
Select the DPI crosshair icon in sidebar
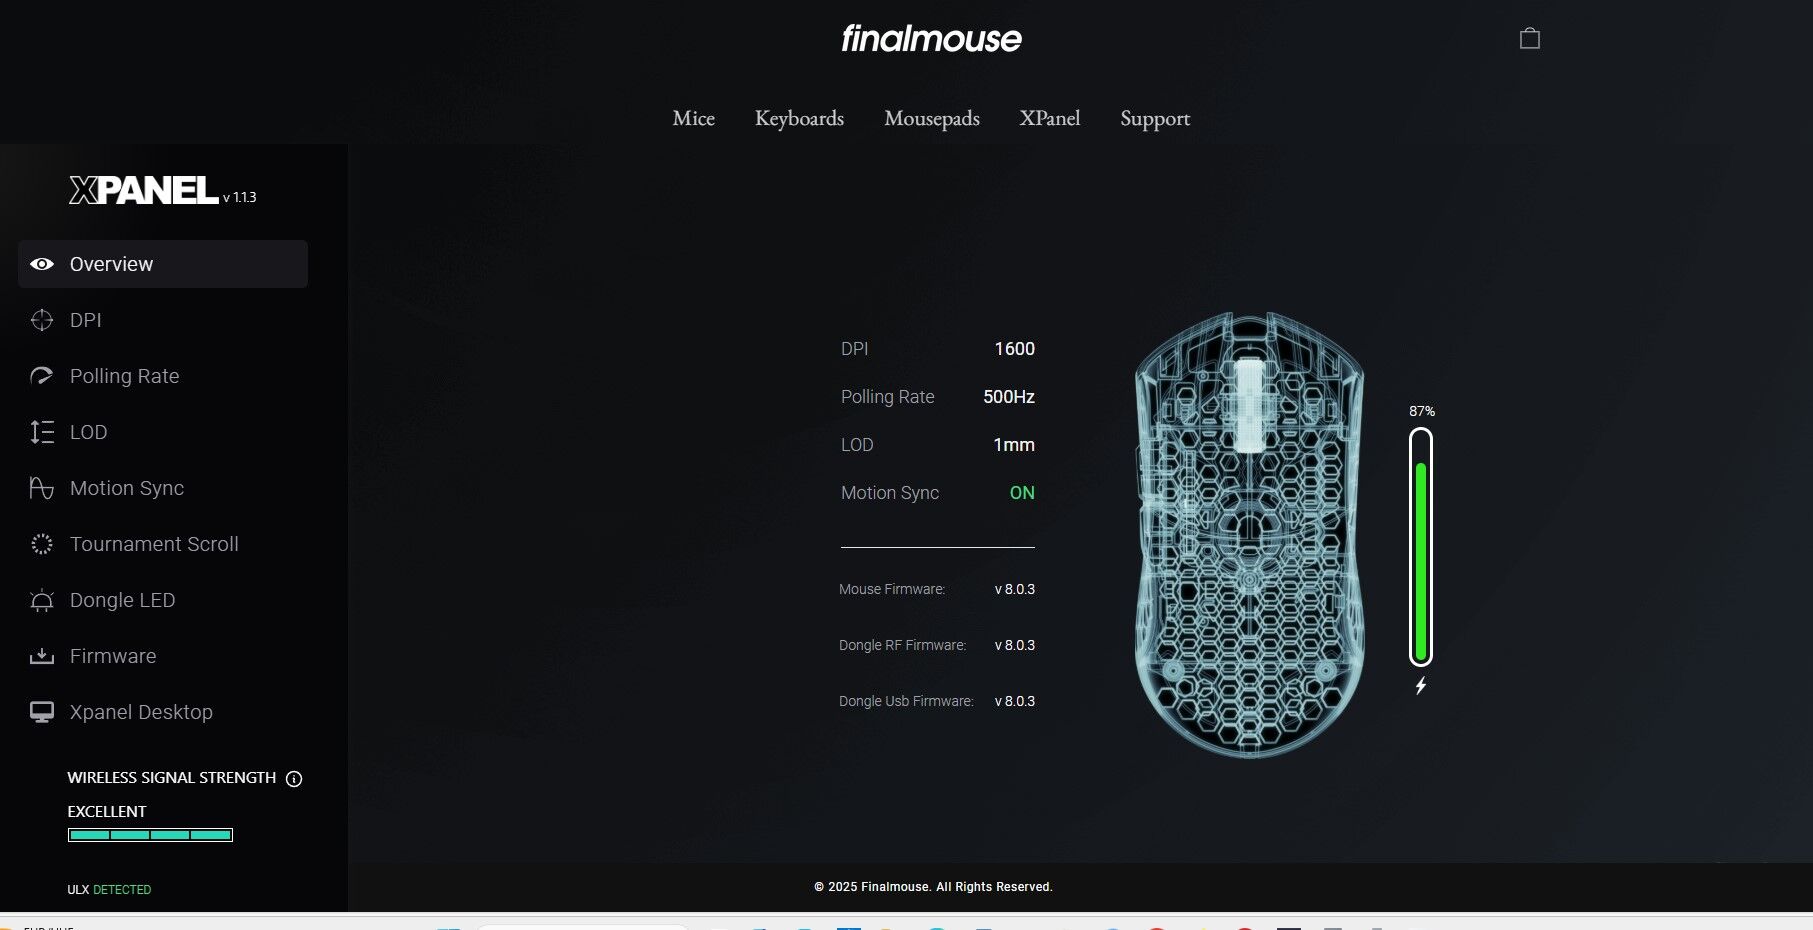42,320
